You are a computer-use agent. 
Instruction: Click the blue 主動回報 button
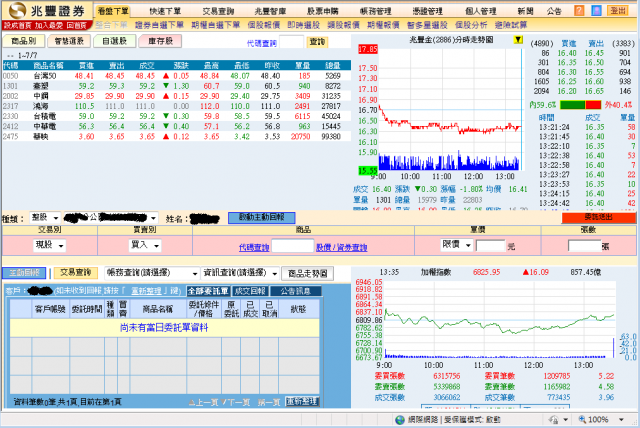point(24,273)
